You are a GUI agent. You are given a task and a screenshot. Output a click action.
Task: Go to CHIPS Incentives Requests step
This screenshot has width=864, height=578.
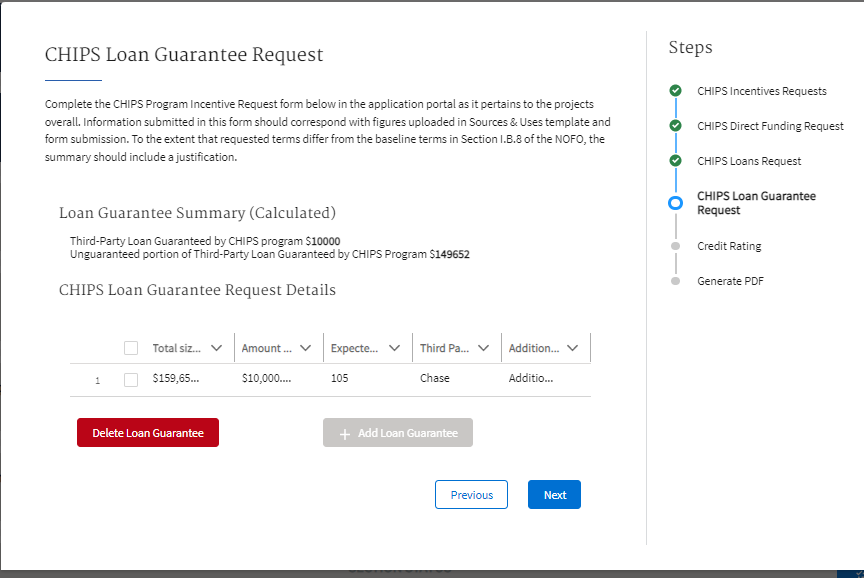pyautogui.click(x=761, y=91)
